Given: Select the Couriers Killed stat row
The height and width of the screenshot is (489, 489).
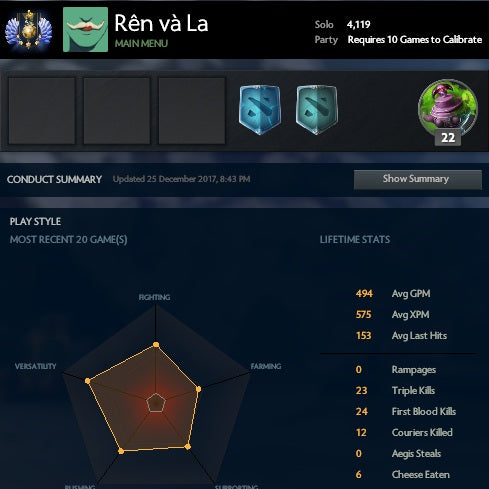Looking at the screenshot, I should pyautogui.click(x=404, y=432).
